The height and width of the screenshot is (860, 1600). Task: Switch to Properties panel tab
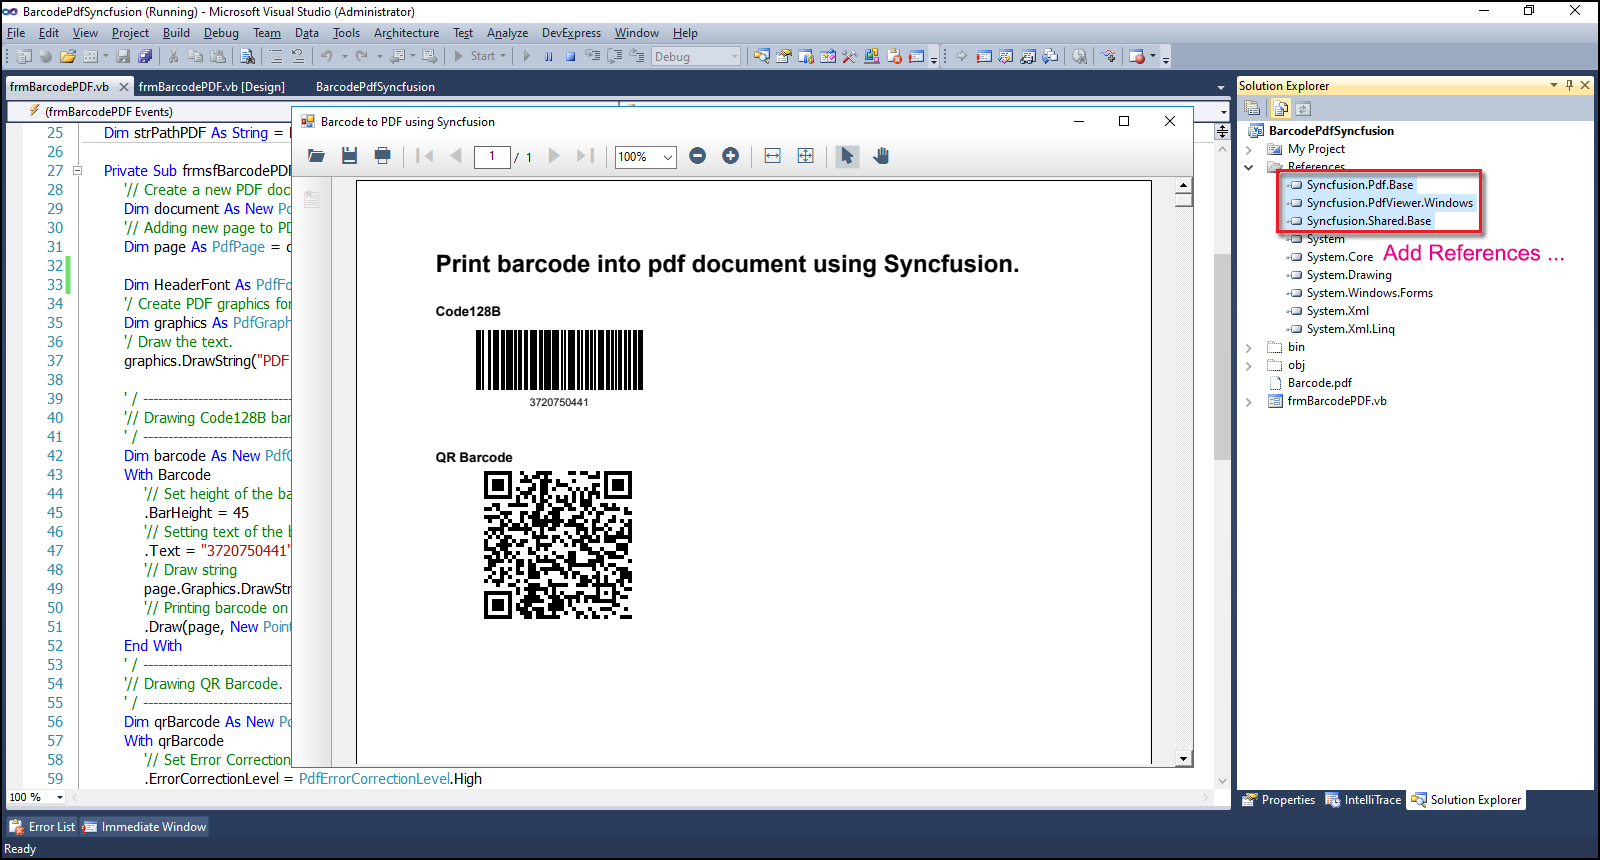coord(1279,800)
